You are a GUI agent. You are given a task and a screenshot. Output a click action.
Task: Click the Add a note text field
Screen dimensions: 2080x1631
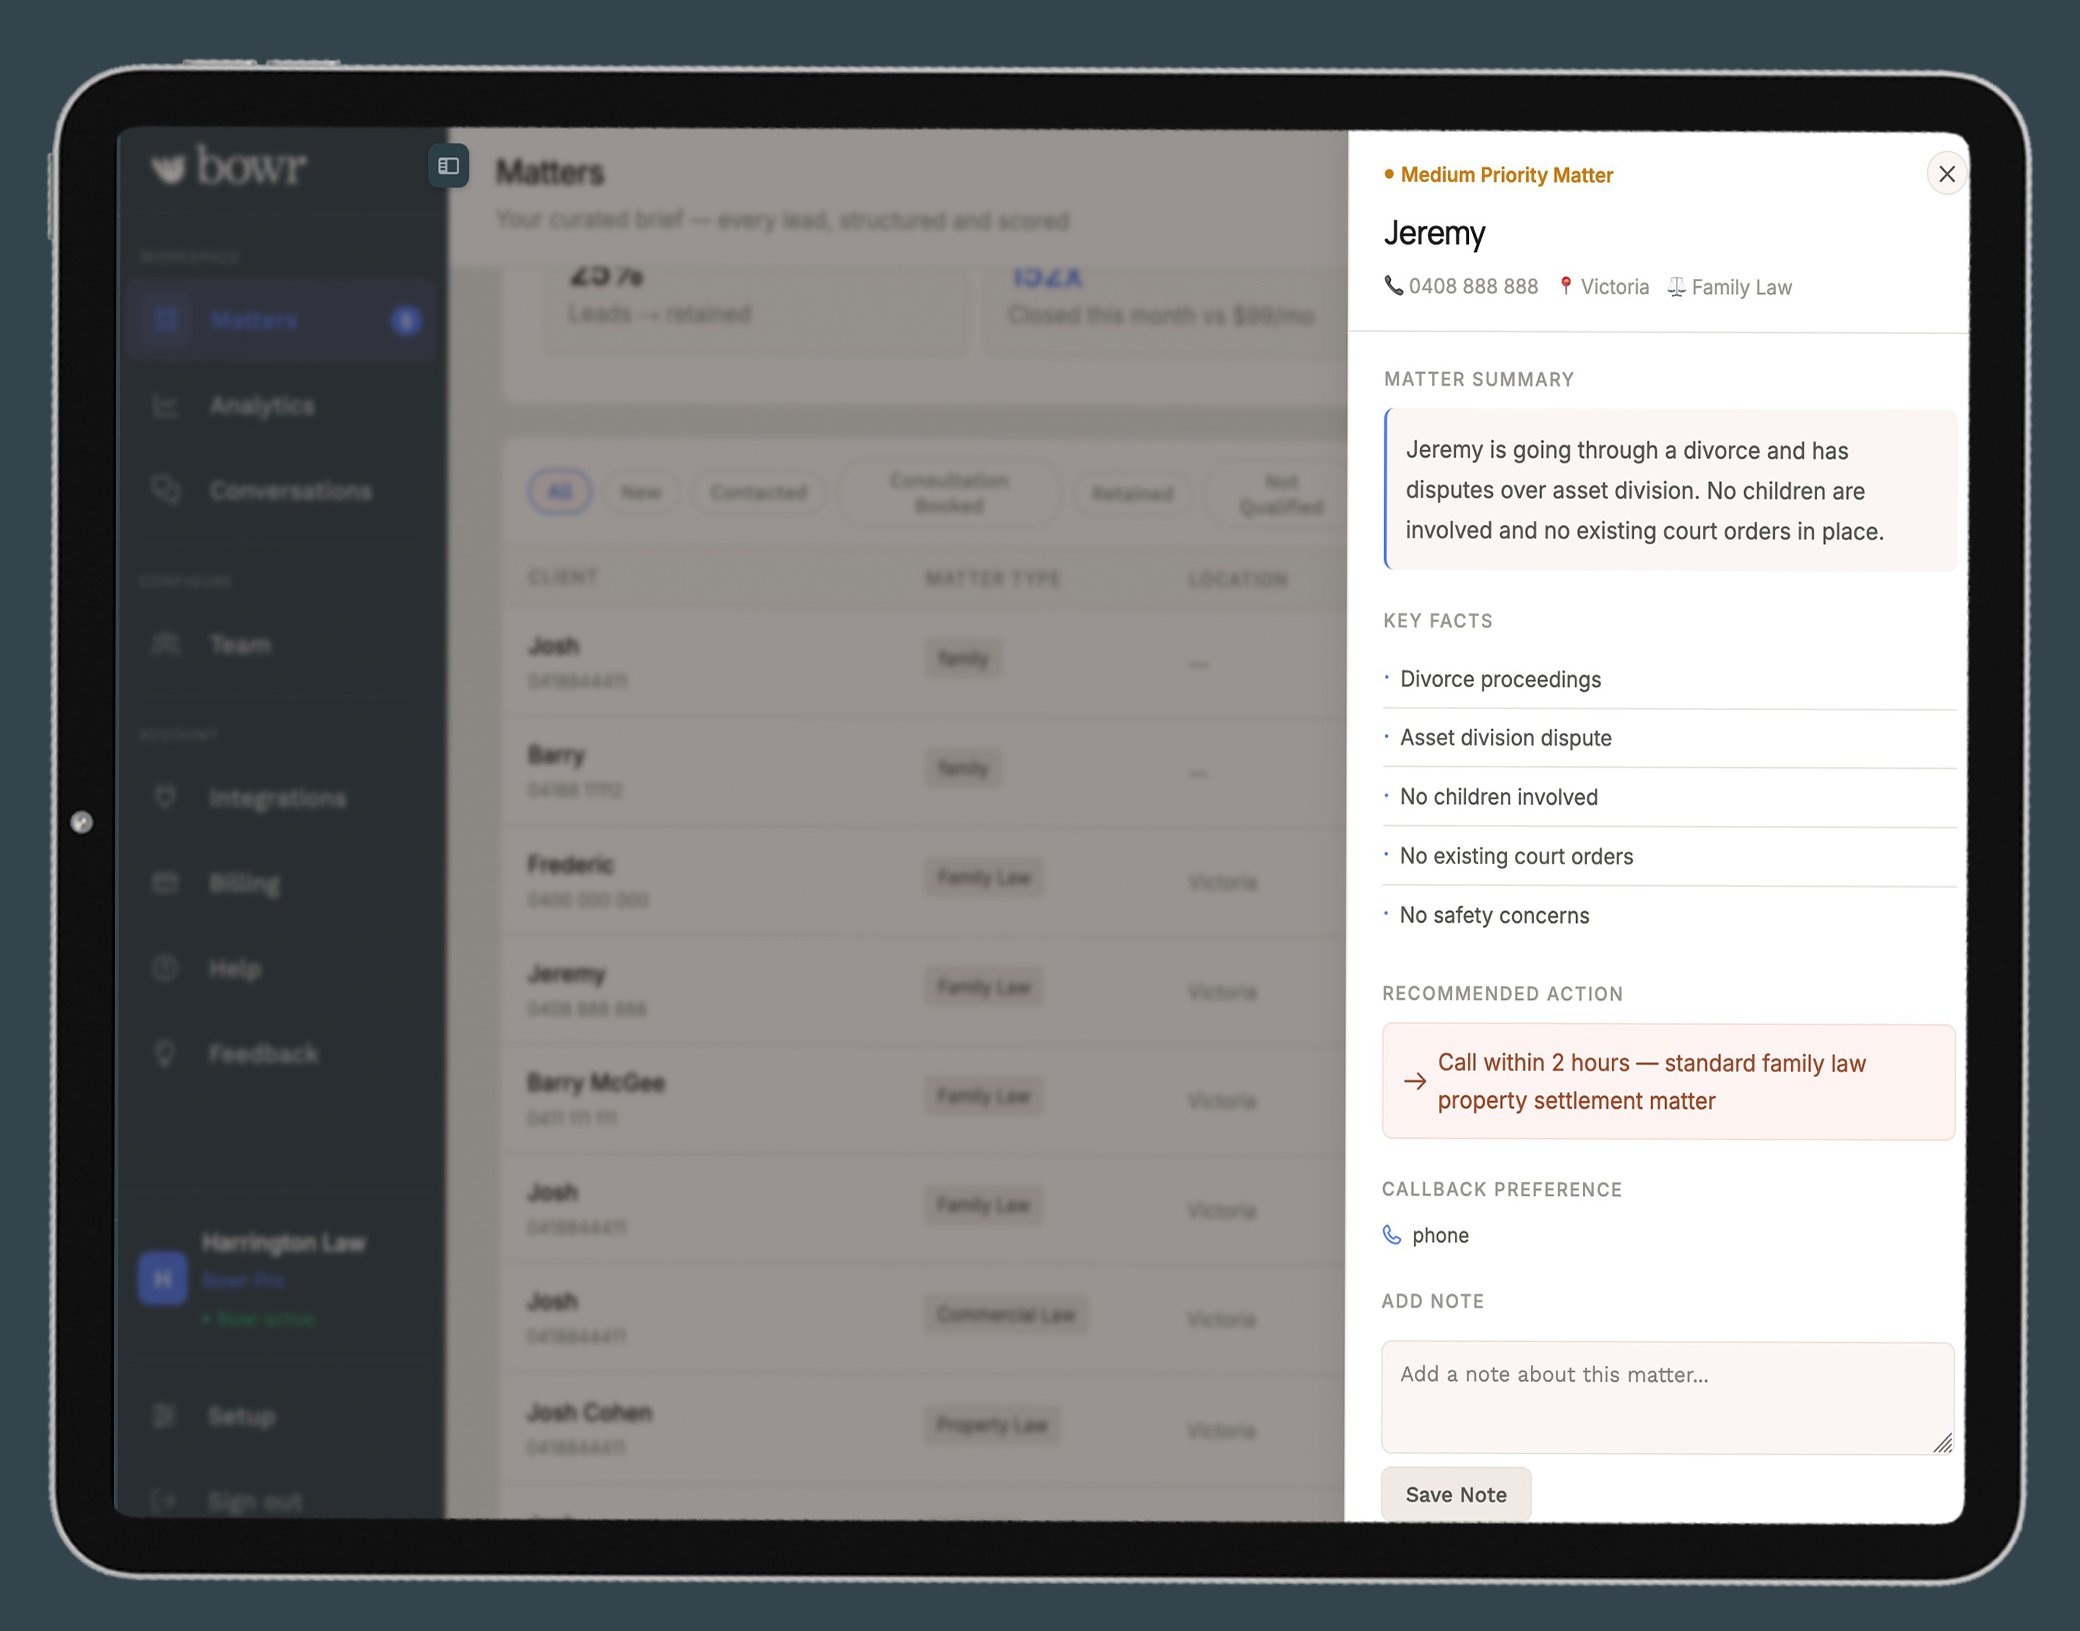pyautogui.click(x=1668, y=1397)
